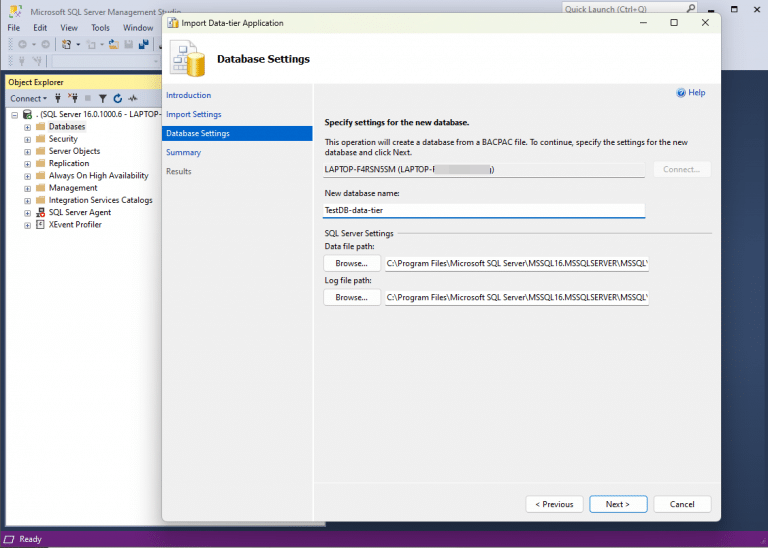Open the Edit menu

pos(40,28)
